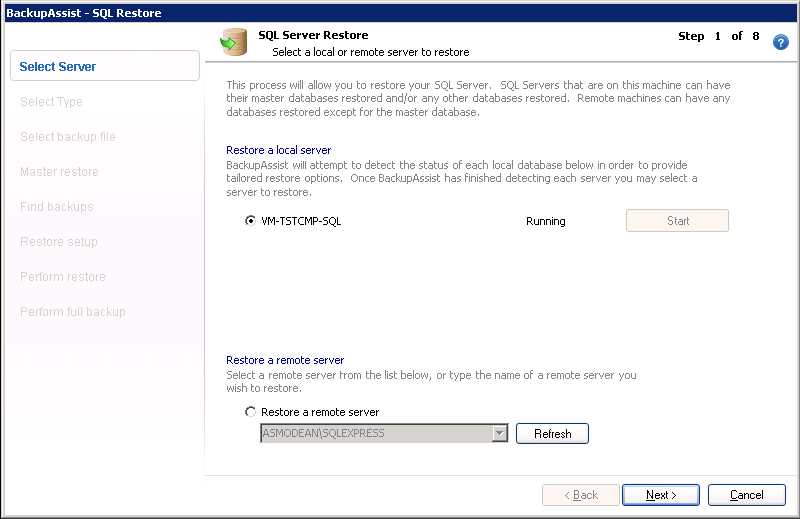Click the Start button for VM-TSTCMP-SQL
800x519 pixels.
click(677, 220)
